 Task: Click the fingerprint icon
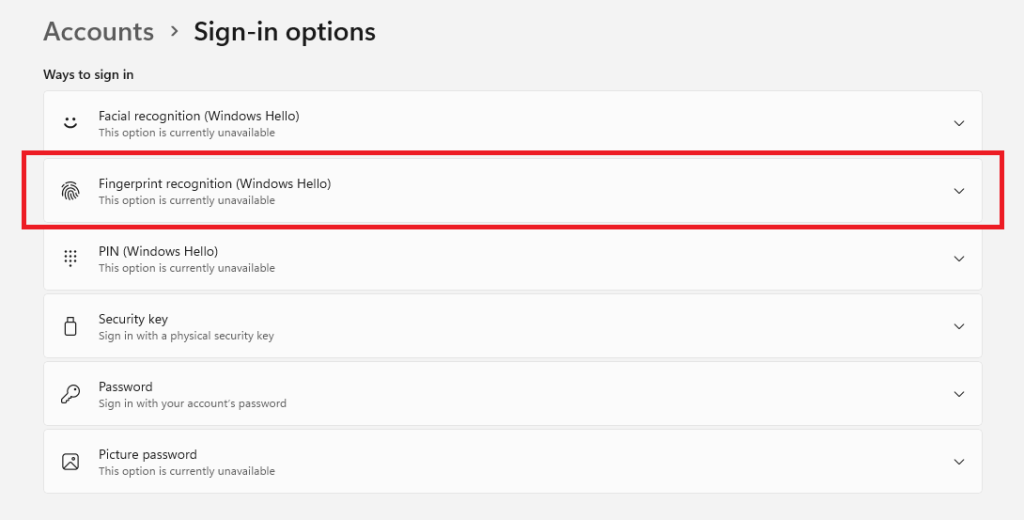coord(70,191)
